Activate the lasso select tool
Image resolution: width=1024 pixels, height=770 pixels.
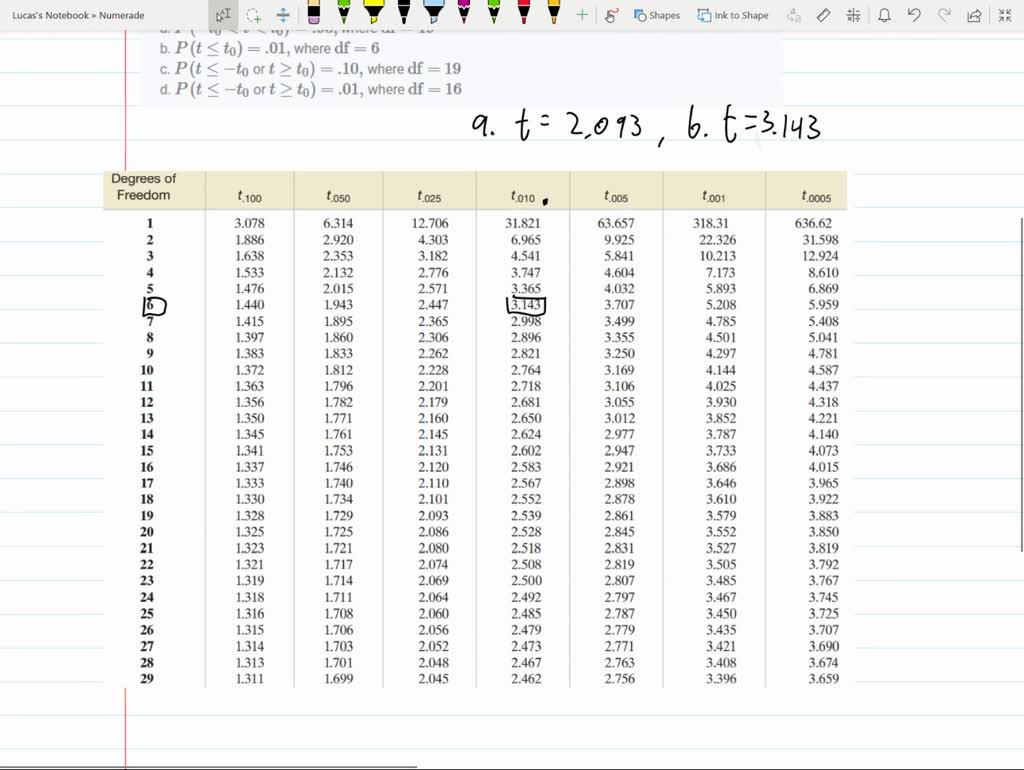253,13
